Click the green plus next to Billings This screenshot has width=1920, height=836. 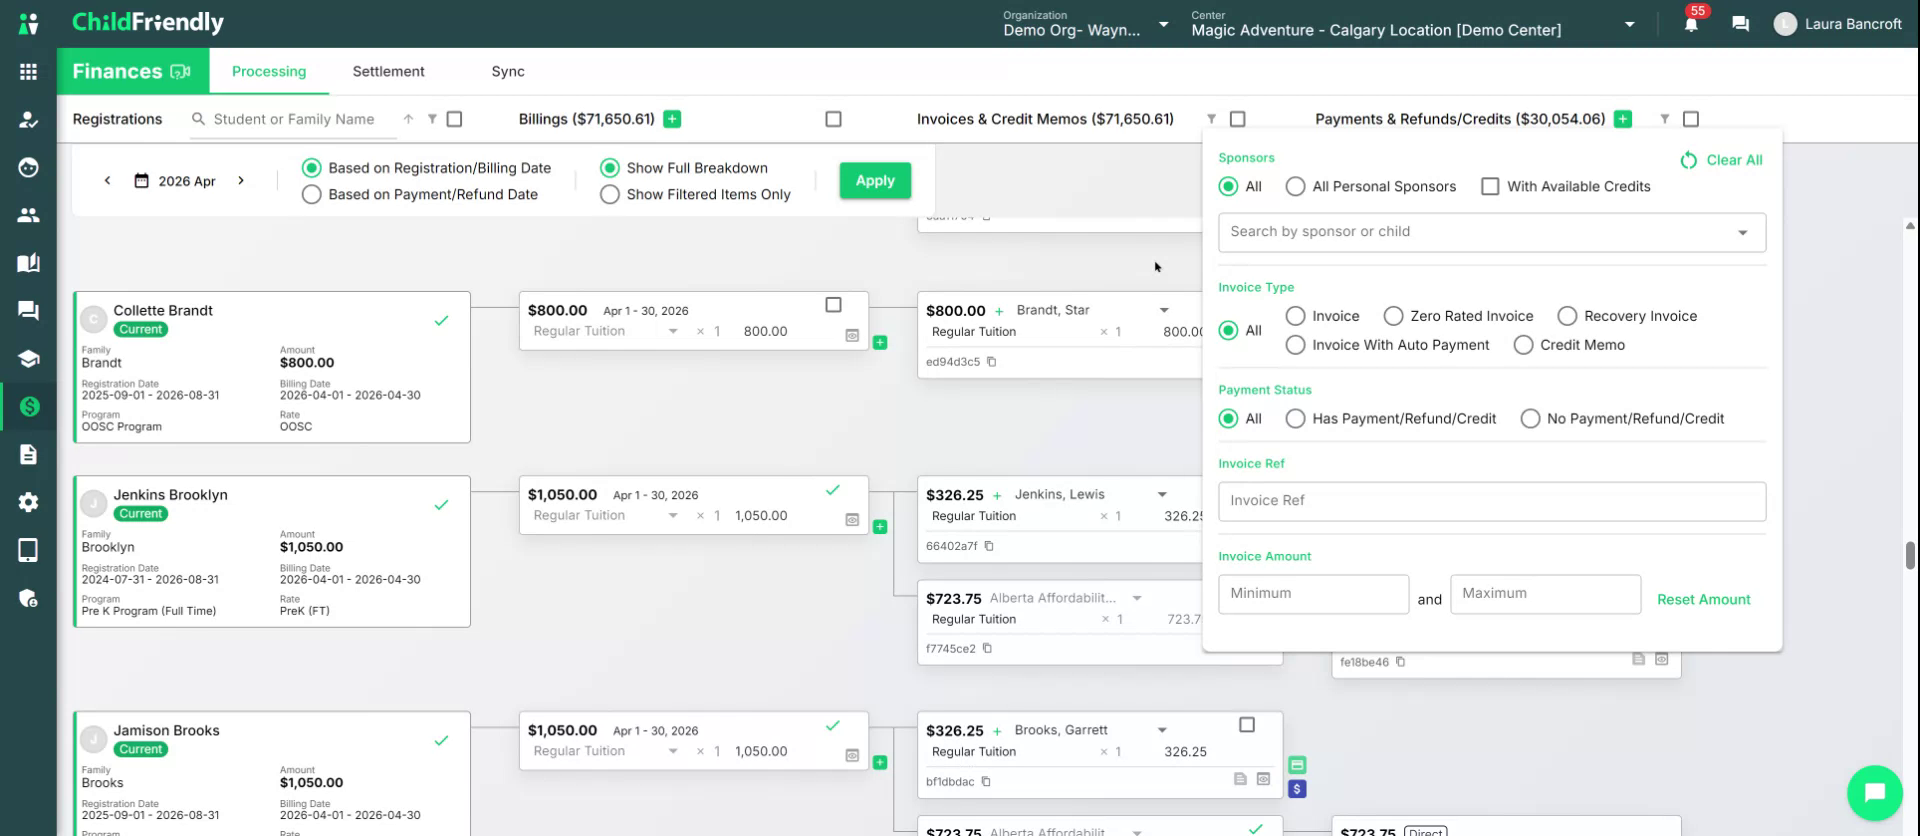tap(672, 119)
